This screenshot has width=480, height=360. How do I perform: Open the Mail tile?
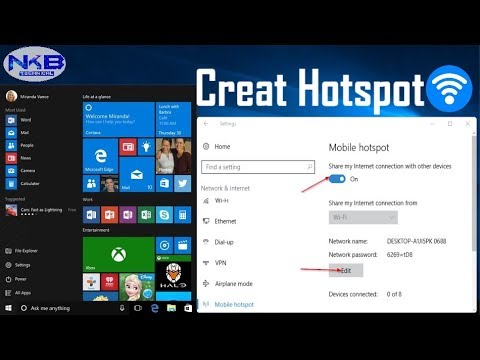137,174
